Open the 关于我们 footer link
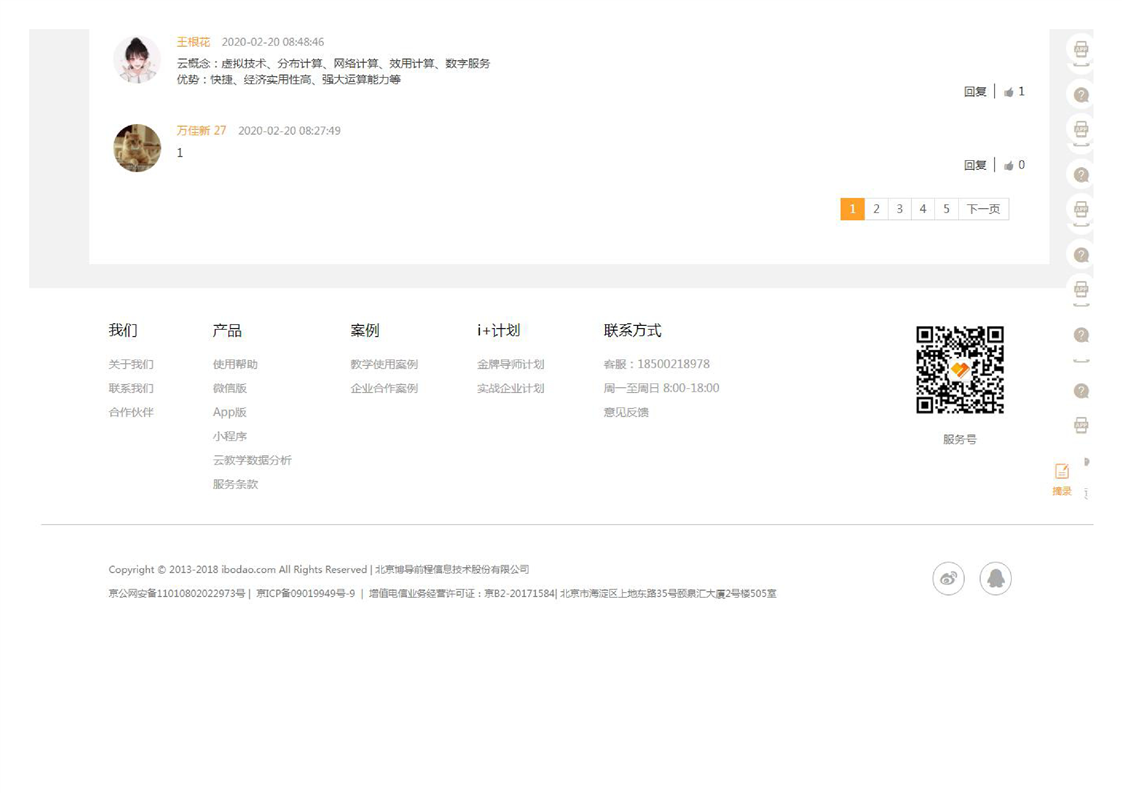 coord(131,365)
